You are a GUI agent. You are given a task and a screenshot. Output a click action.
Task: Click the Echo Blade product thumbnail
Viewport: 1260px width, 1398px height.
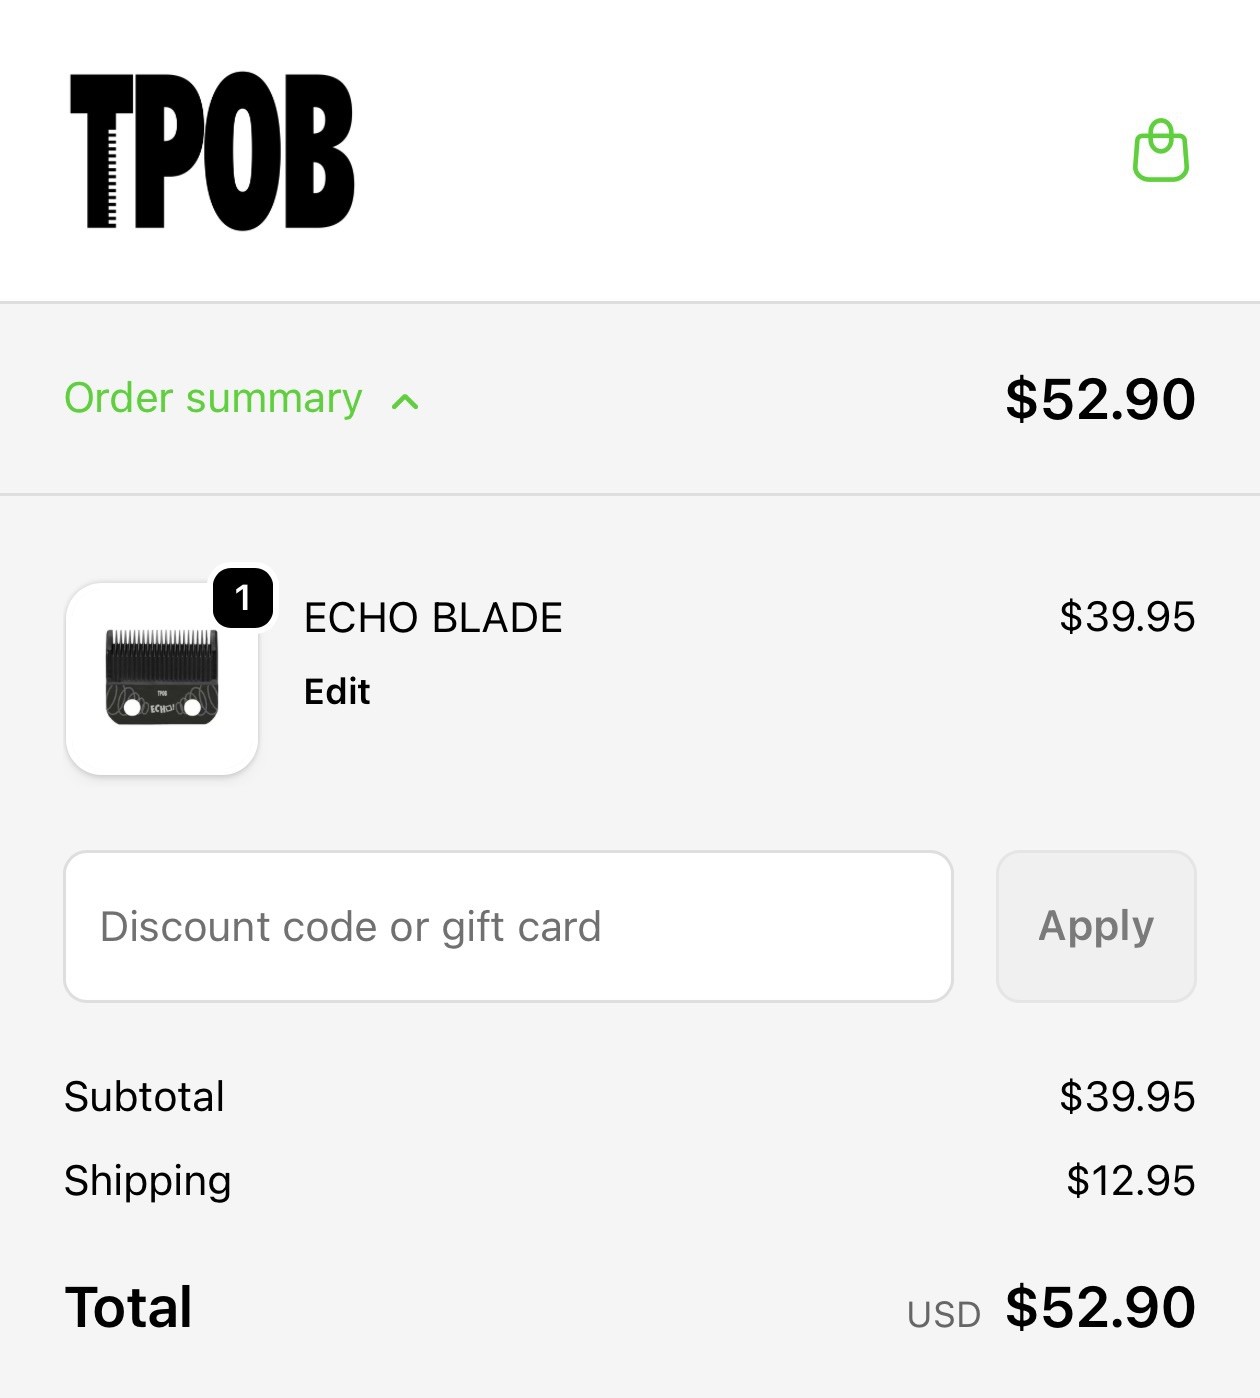pos(162,680)
